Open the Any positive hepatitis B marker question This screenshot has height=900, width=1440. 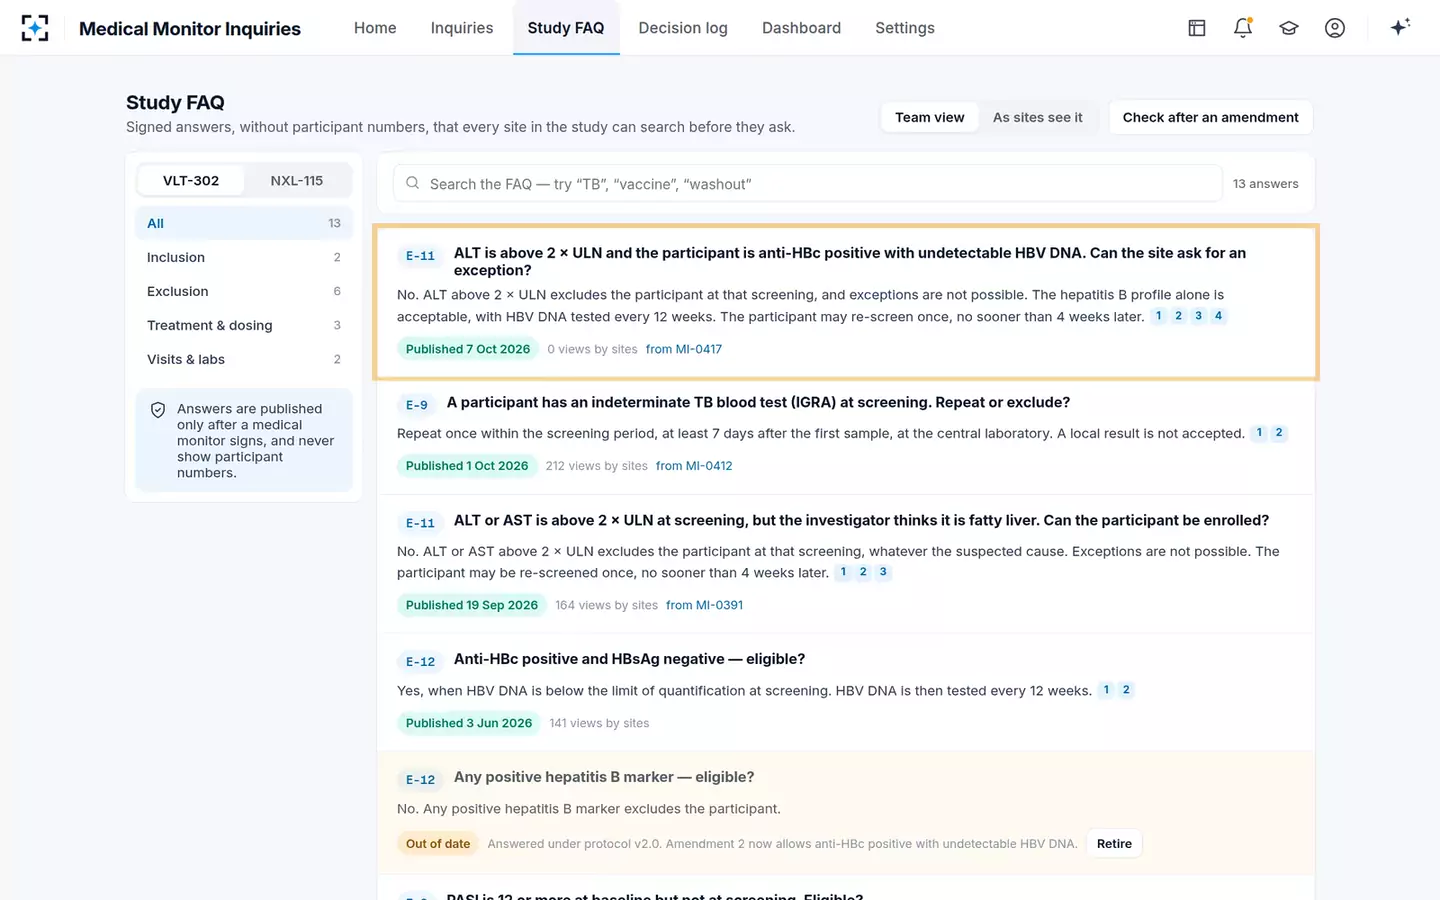click(604, 777)
